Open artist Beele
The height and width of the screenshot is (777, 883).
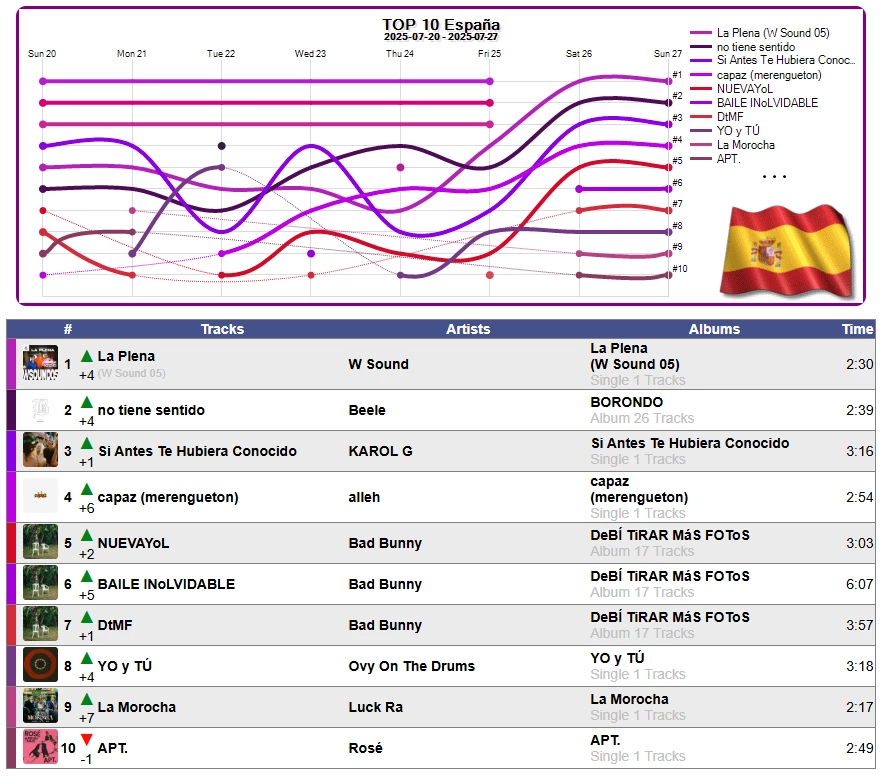point(367,410)
